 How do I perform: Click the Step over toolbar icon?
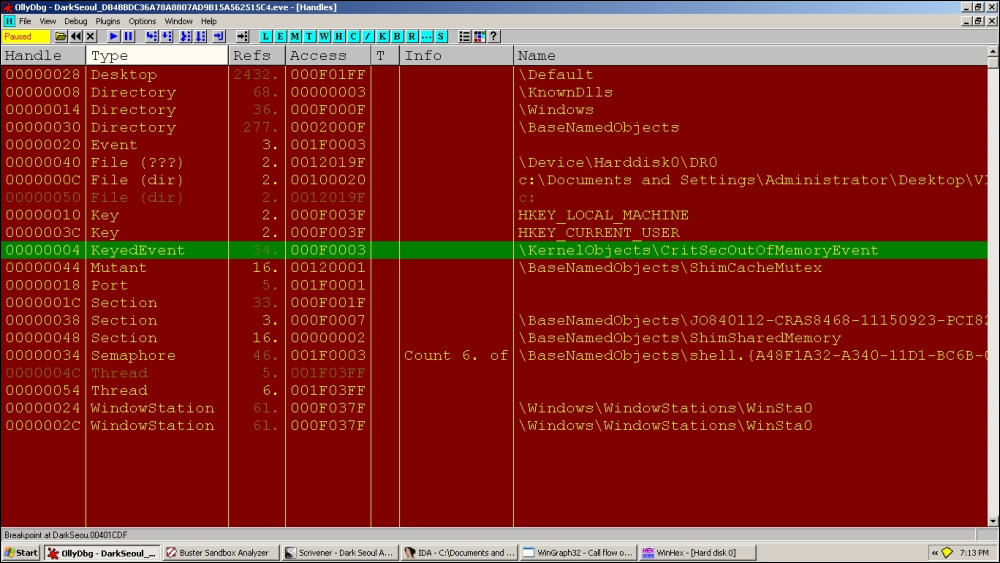click(x=166, y=36)
